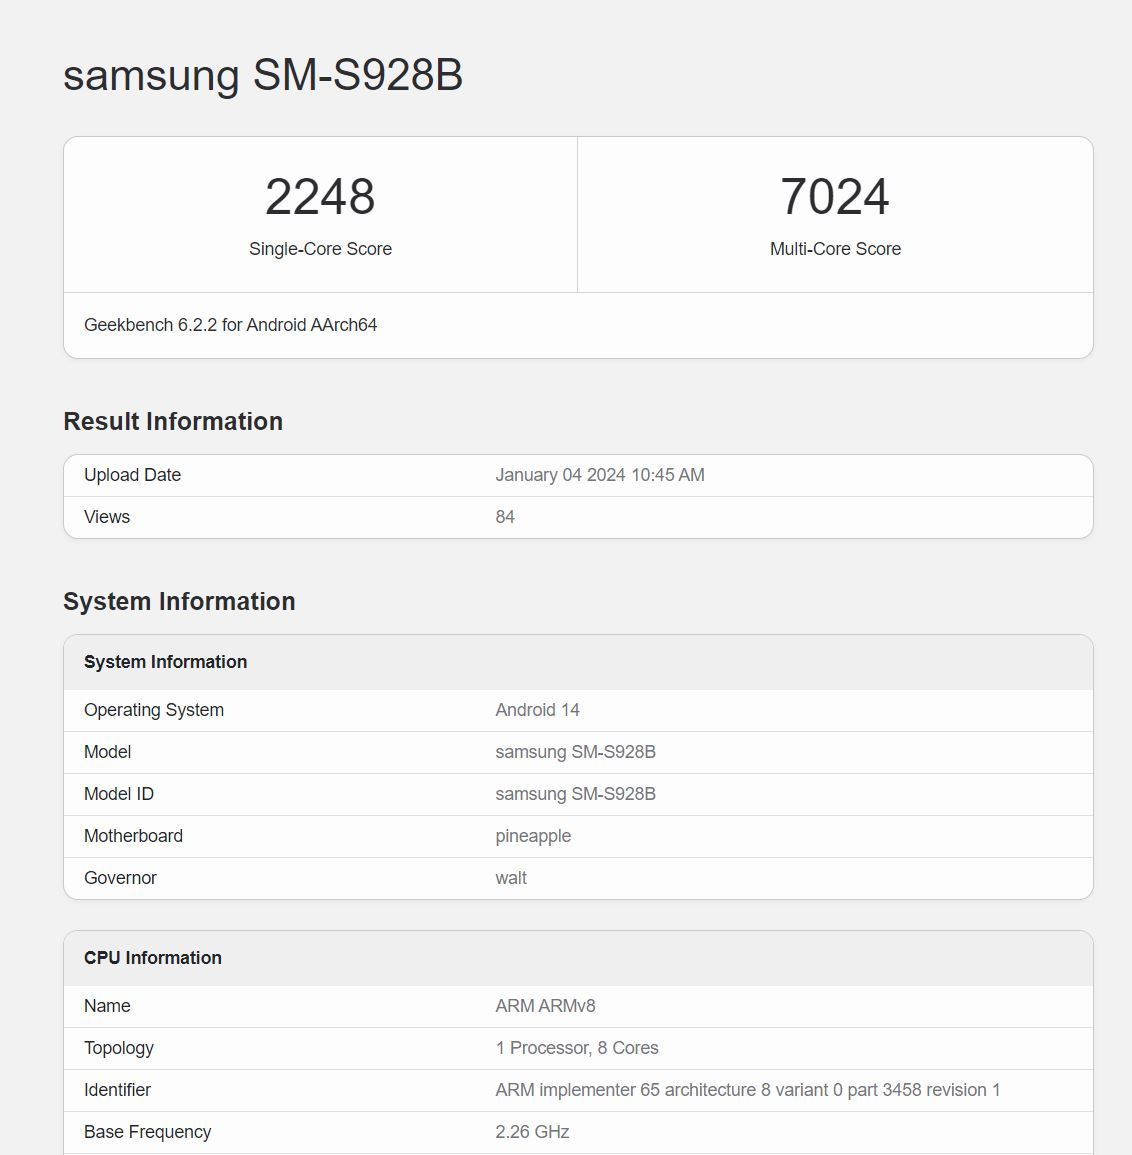Click the 'Upload Date' row label
This screenshot has width=1132, height=1155.
133,475
